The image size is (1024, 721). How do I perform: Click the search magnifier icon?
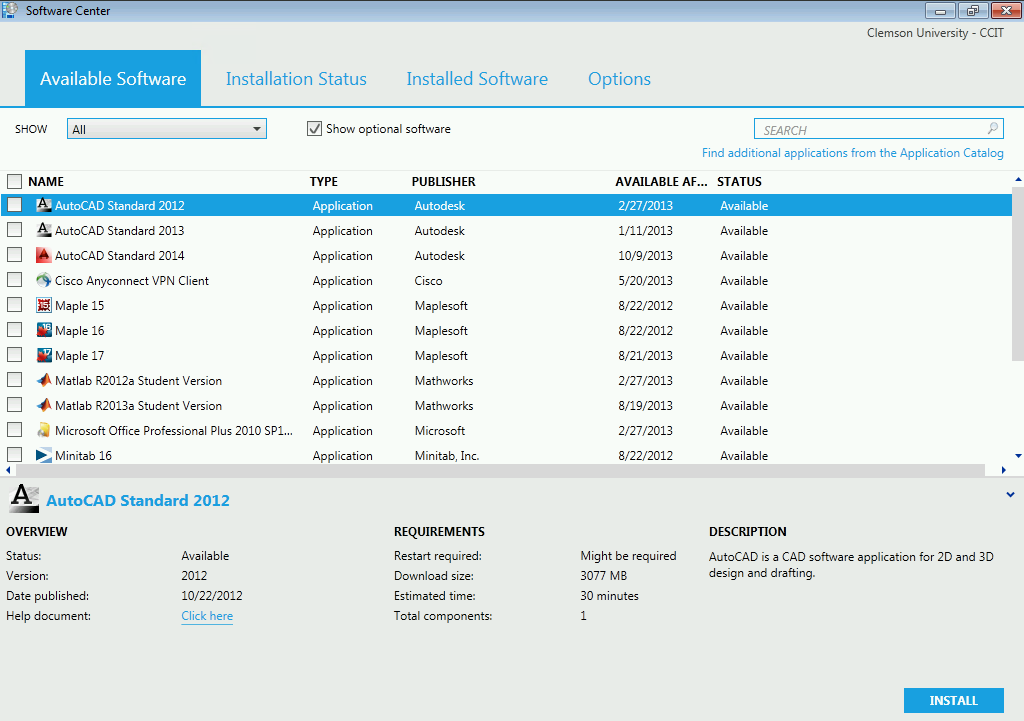tap(993, 129)
